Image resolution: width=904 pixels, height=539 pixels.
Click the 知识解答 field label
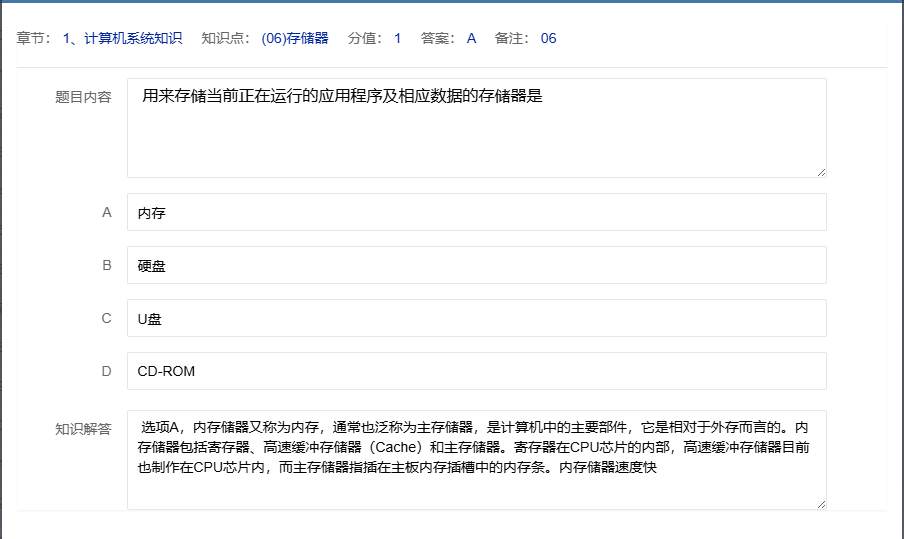pyautogui.click(x=83, y=429)
